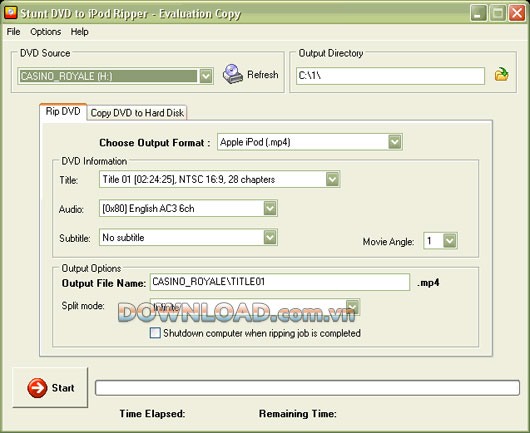
Task: Open the Choose Output Format dropdown
Action: tap(394, 142)
